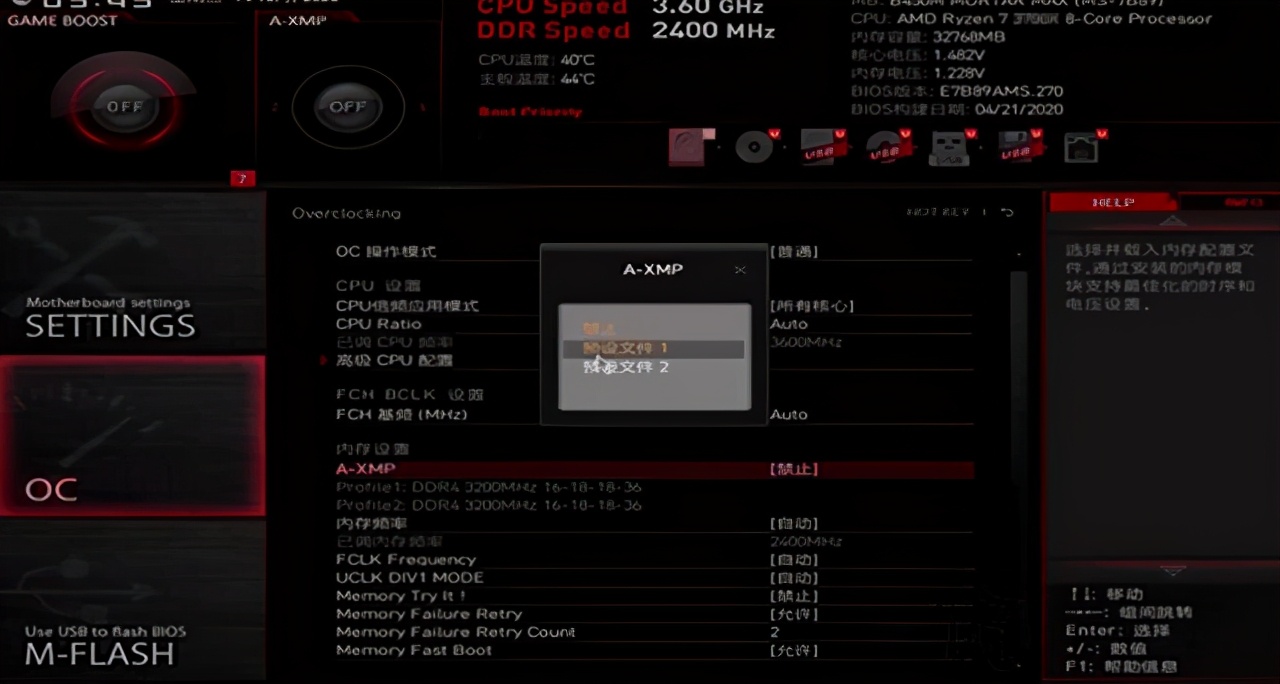Open the FCLK Frequency value dropdown
Image resolution: width=1280 pixels, height=684 pixels.
pos(794,560)
